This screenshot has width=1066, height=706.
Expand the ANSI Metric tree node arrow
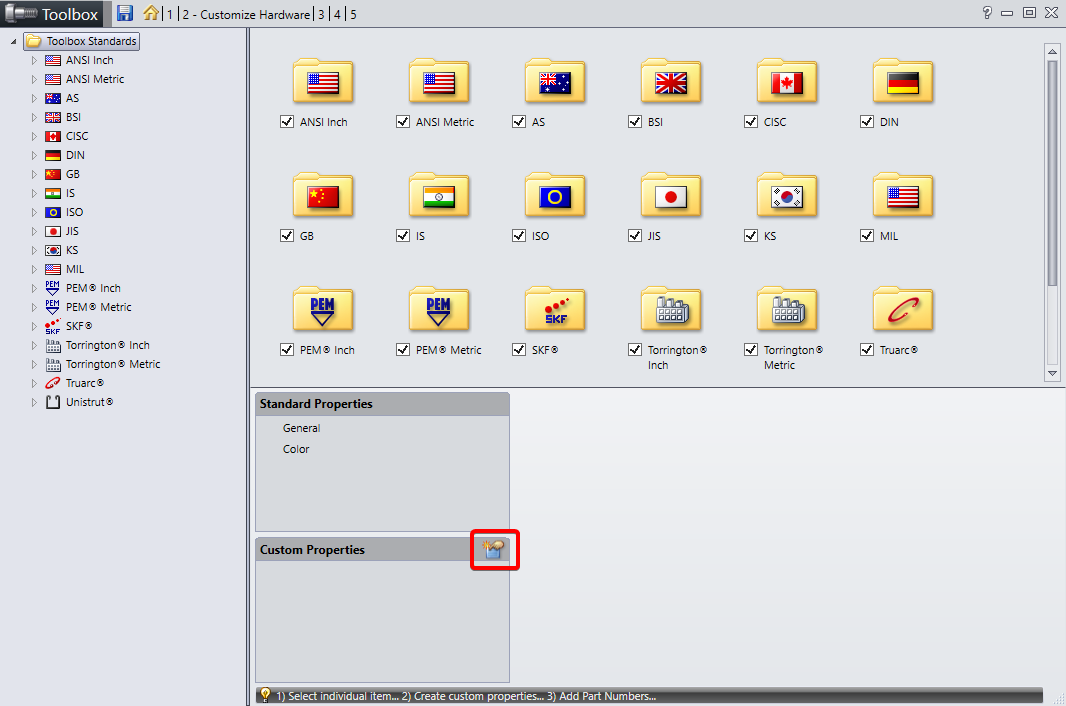[x=34, y=80]
